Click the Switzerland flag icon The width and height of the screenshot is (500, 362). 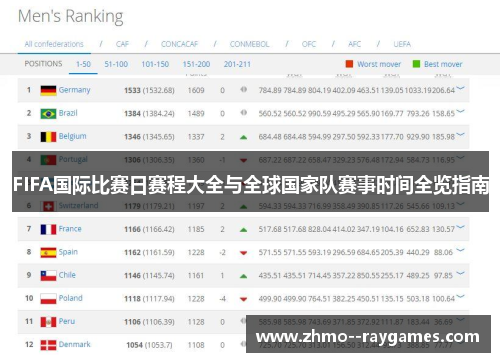point(48,206)
